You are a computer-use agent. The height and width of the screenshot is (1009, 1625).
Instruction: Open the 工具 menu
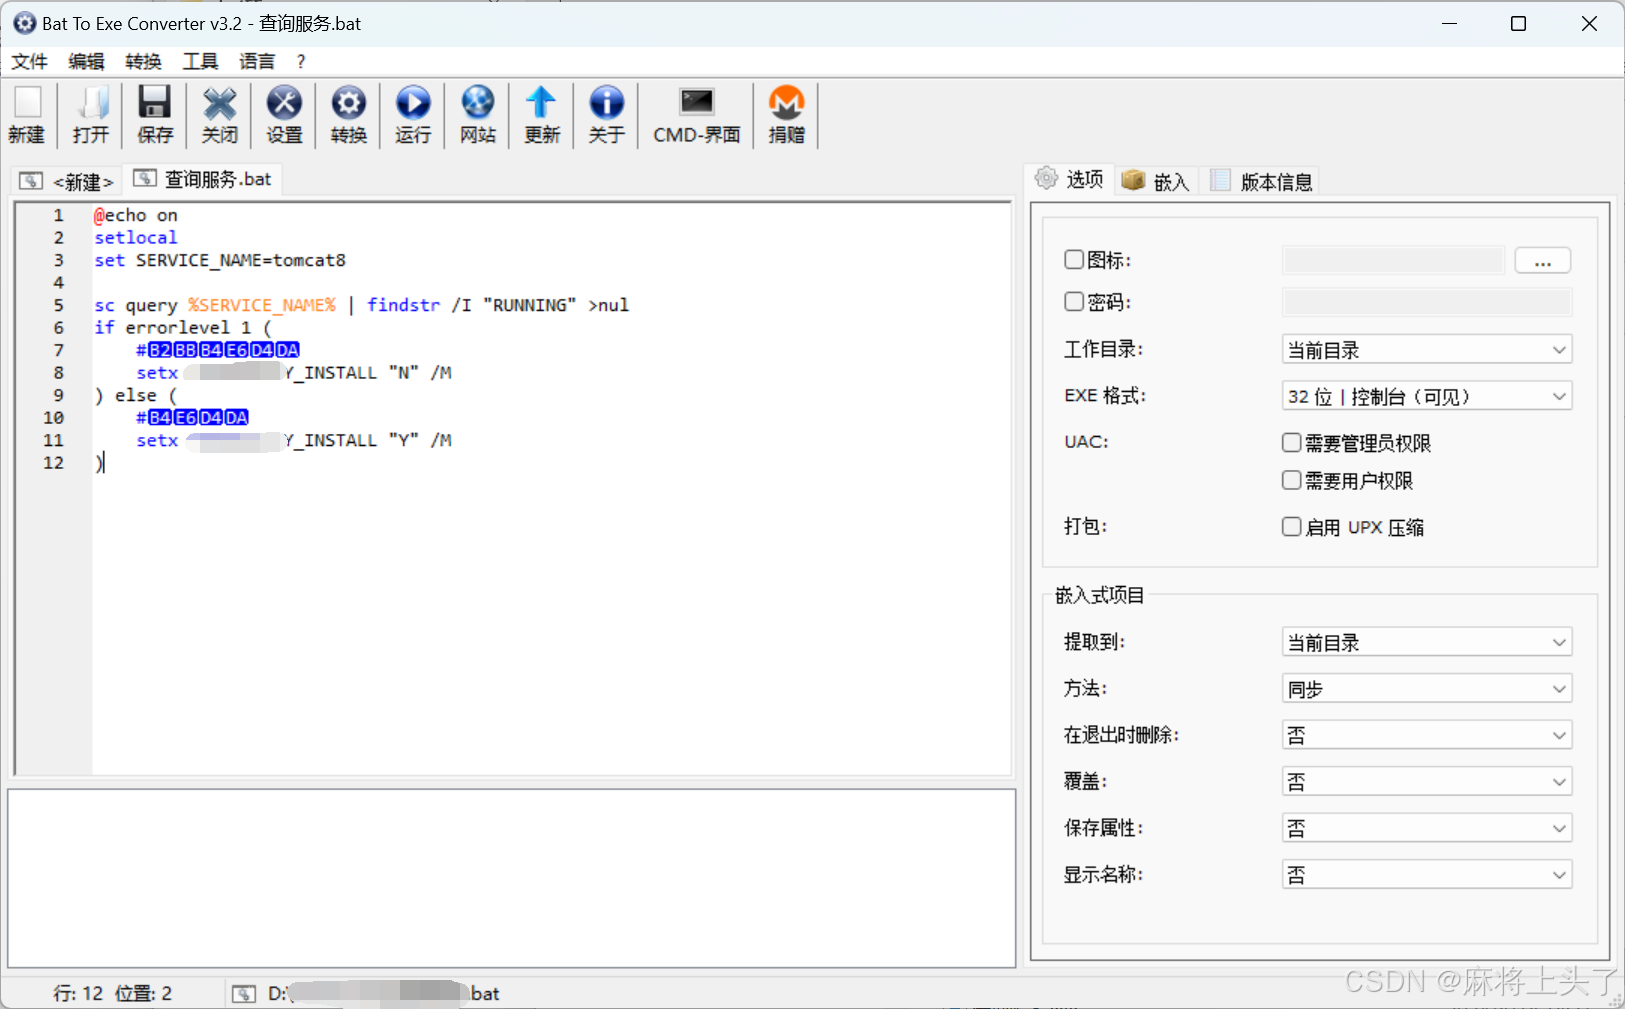click(x=200, y=61)
